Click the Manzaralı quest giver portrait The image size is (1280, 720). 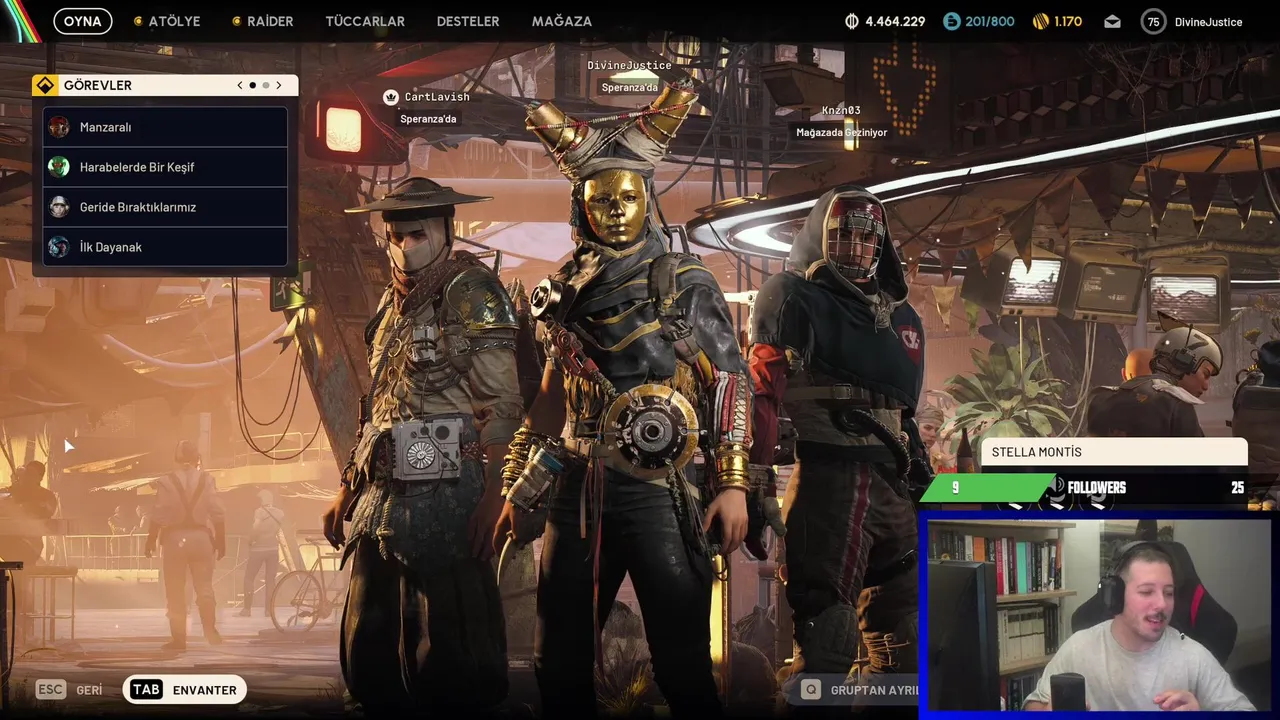click(x=59, y=127)
